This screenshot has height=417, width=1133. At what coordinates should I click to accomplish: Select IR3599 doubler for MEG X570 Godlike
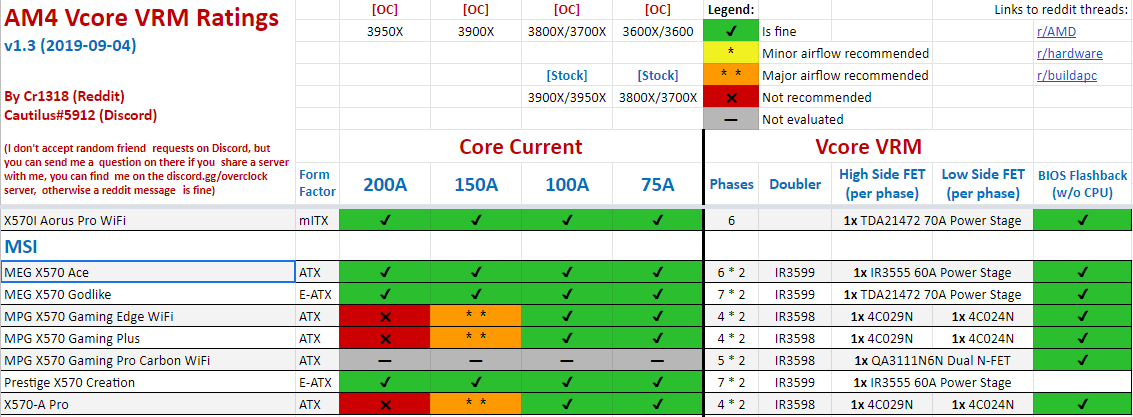click(x=795, y=294)
